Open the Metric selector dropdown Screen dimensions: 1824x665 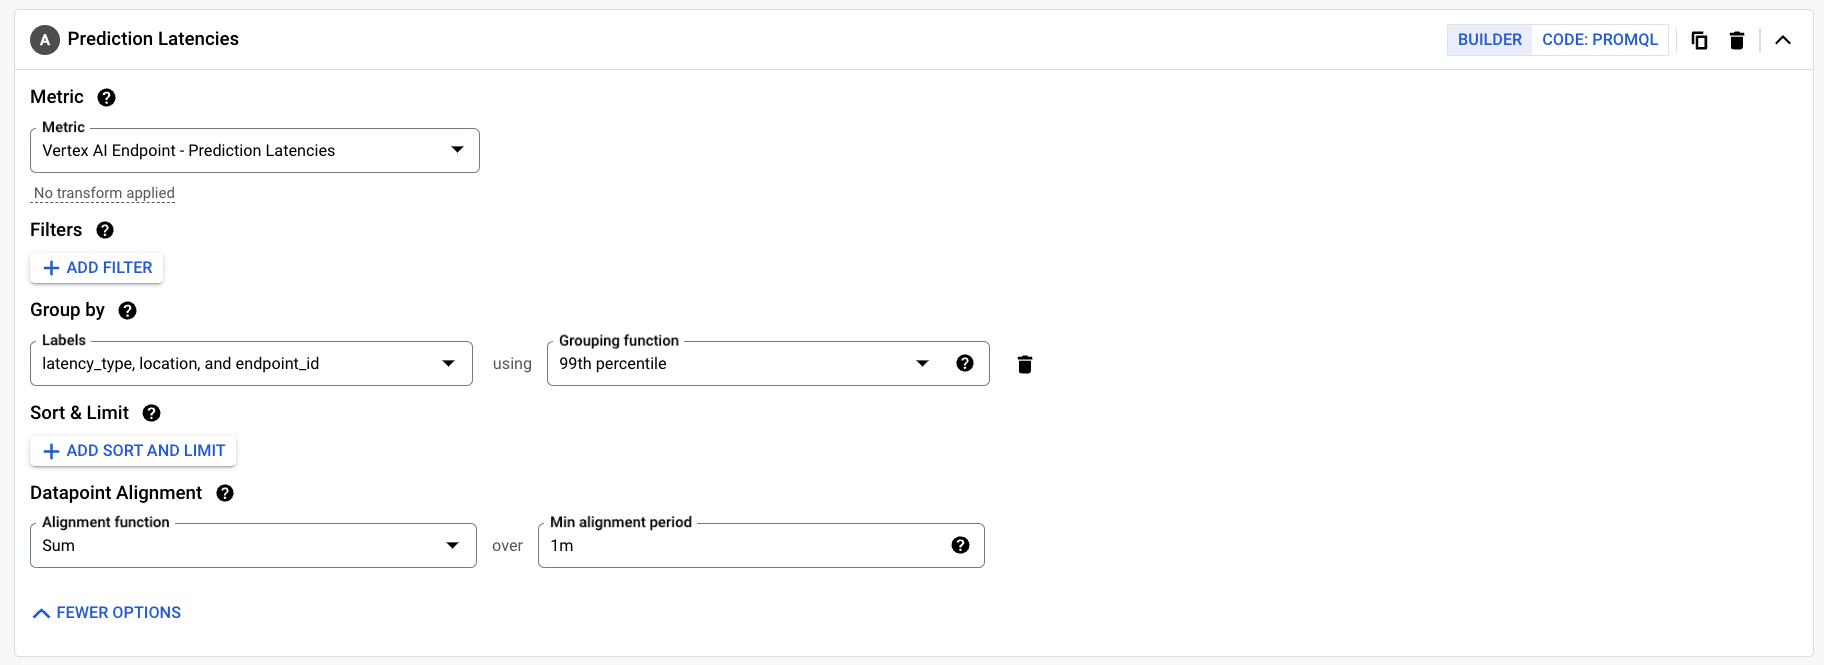point(255,150)
